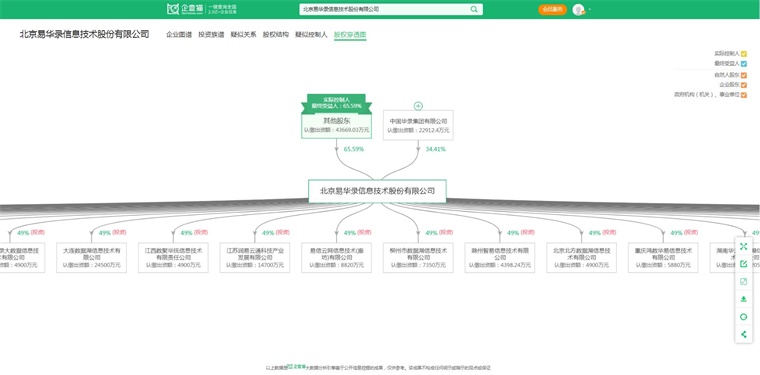This screenshot has width=760, height=375.
Task: Open the 重庆鸿数华易信息技术有限公司 node
Action: [x=663, y=257]
